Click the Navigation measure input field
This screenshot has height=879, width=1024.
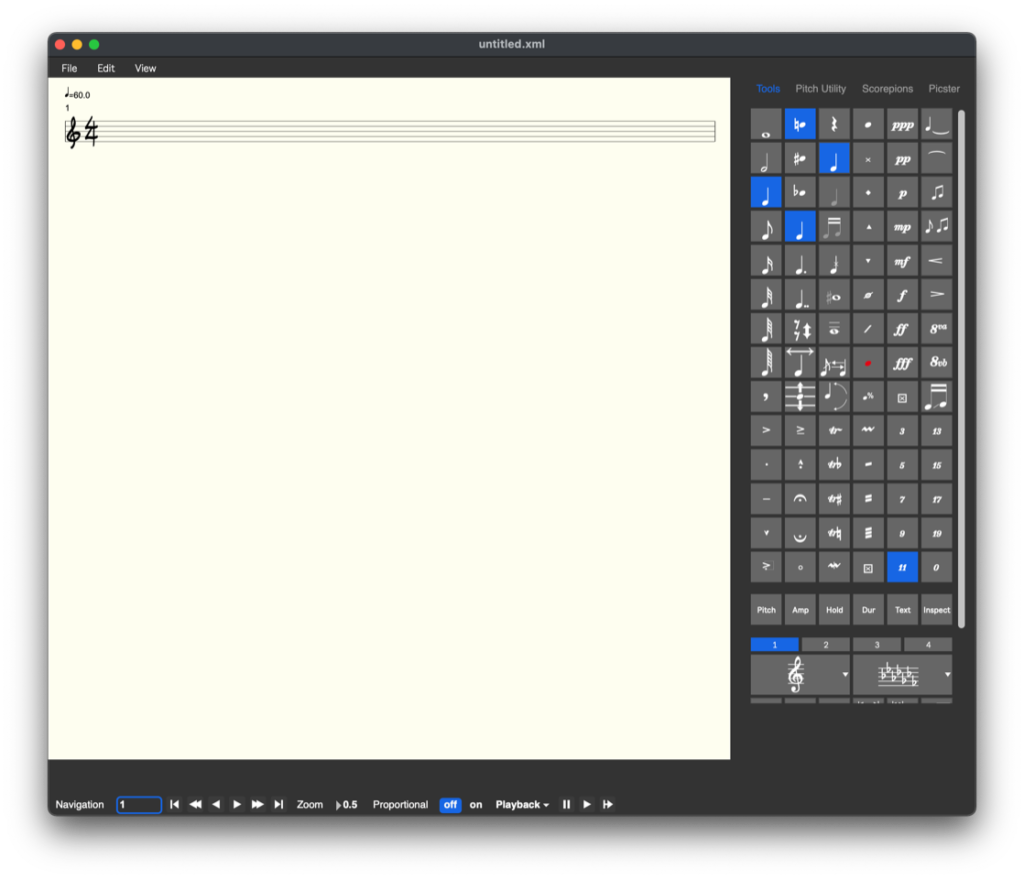coord(139,805)
